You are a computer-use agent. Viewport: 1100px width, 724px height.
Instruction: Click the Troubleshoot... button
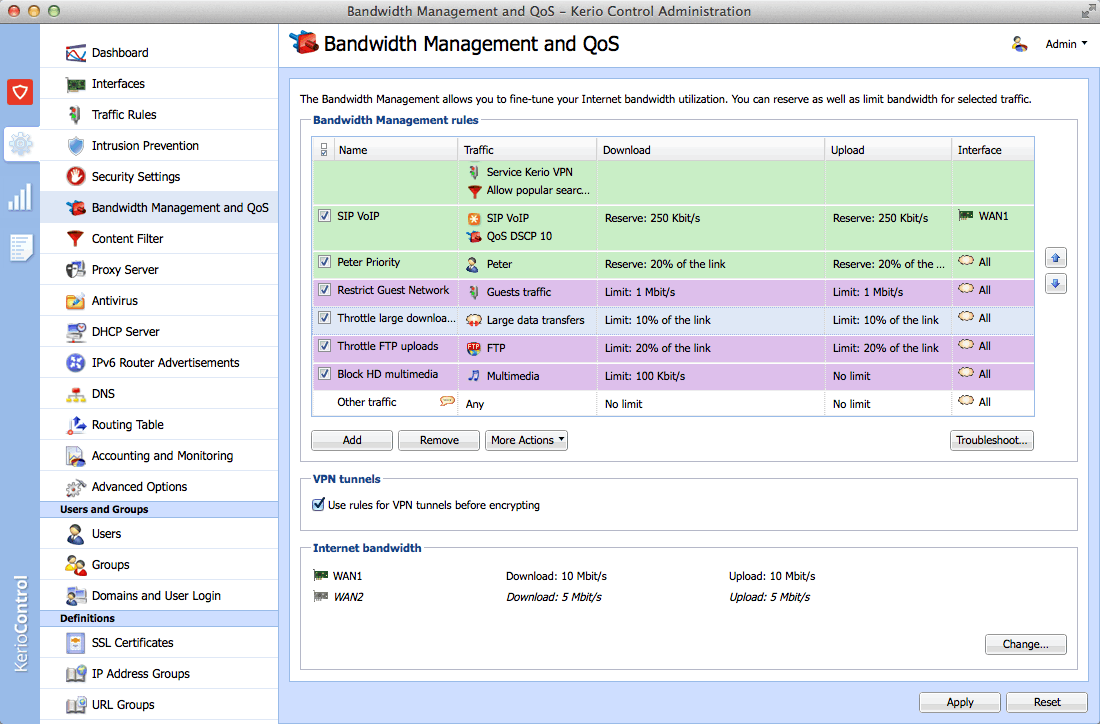[991, 440]
